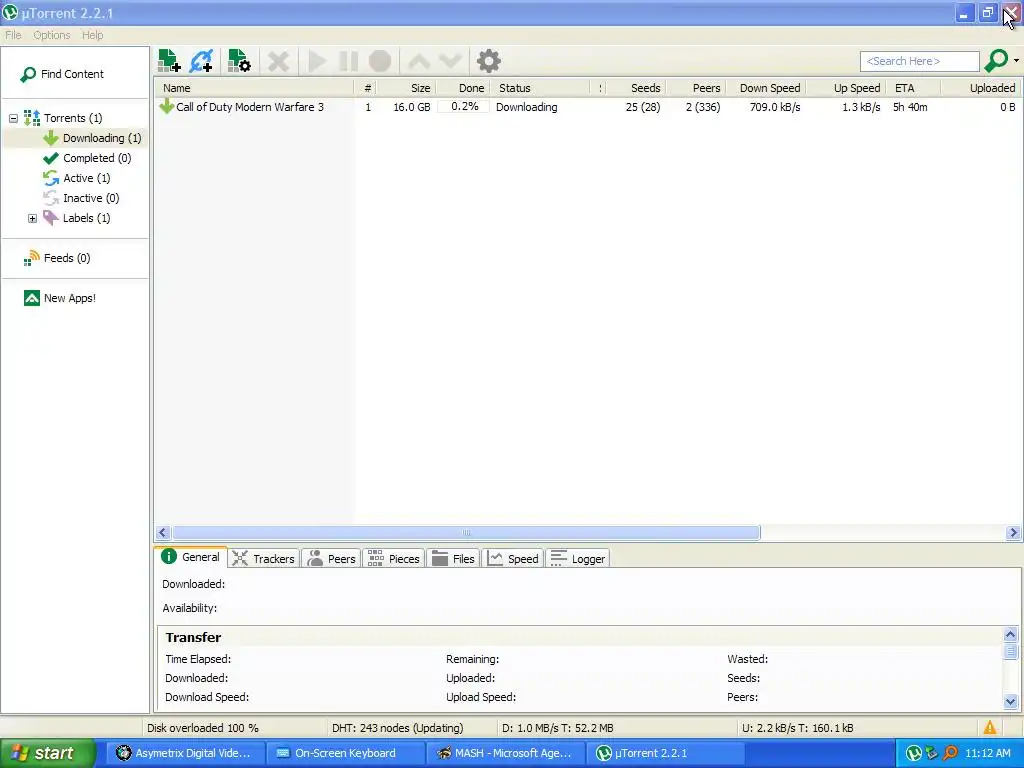Image resolution: width=1024 pixels, height=768 pixels.
Task: Open the search engine dropdown arrow
Action: [x=1016, y=61]
